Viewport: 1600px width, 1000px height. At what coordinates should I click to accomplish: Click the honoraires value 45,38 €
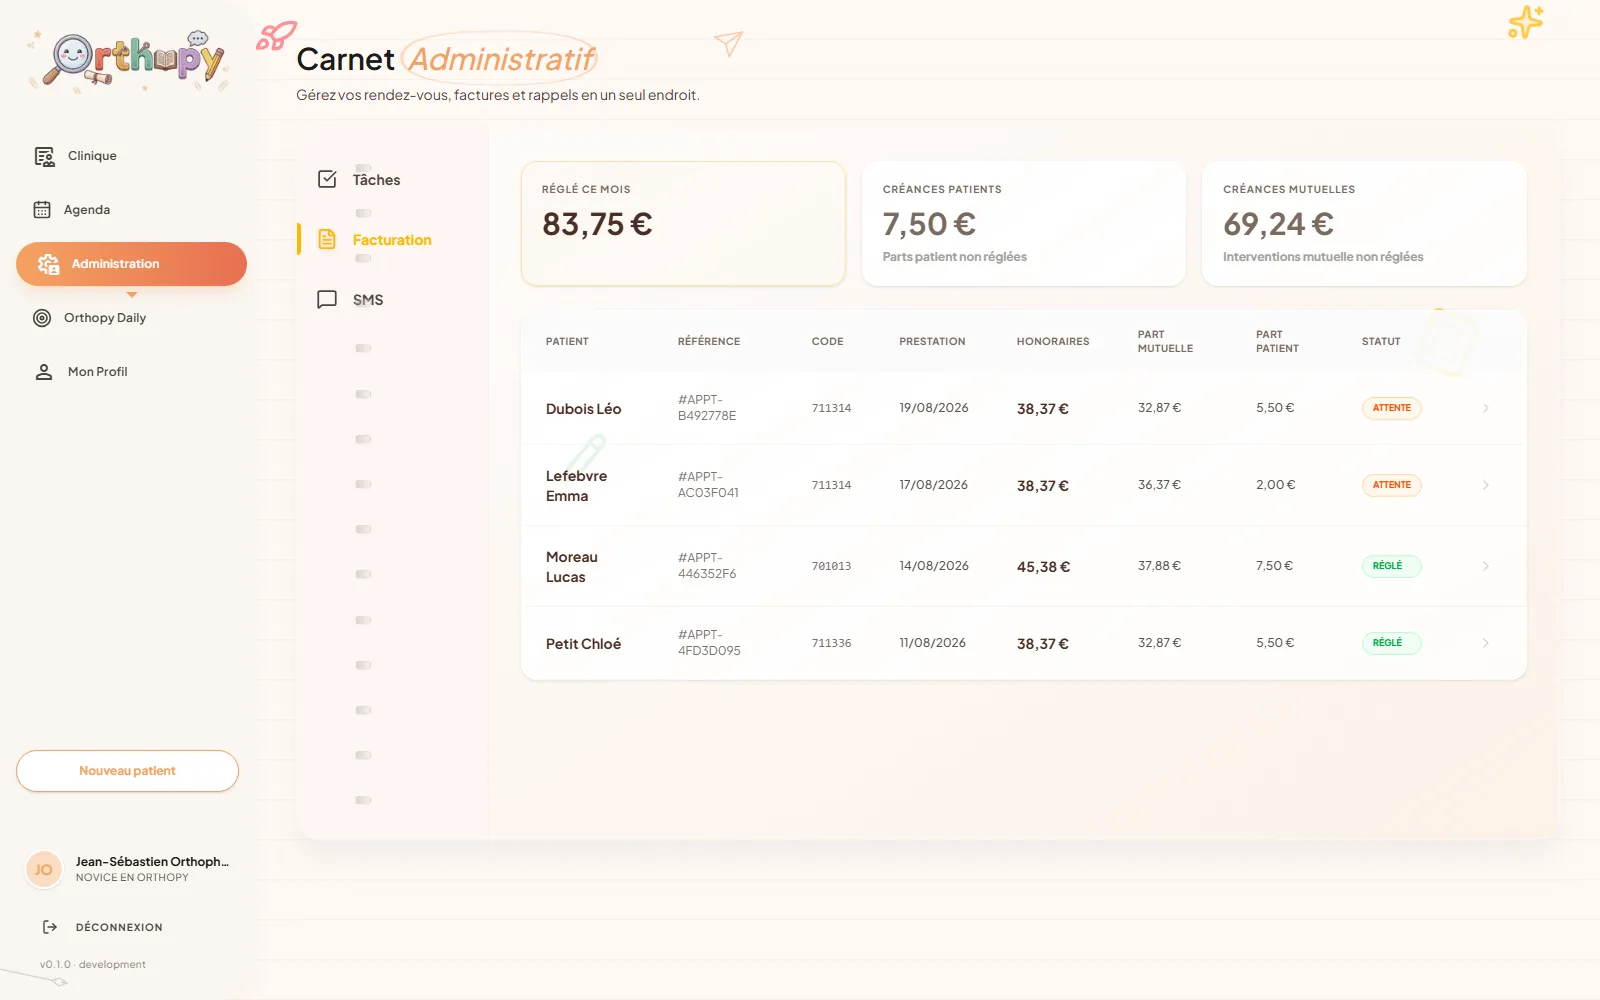click(x=1043, y=567)
